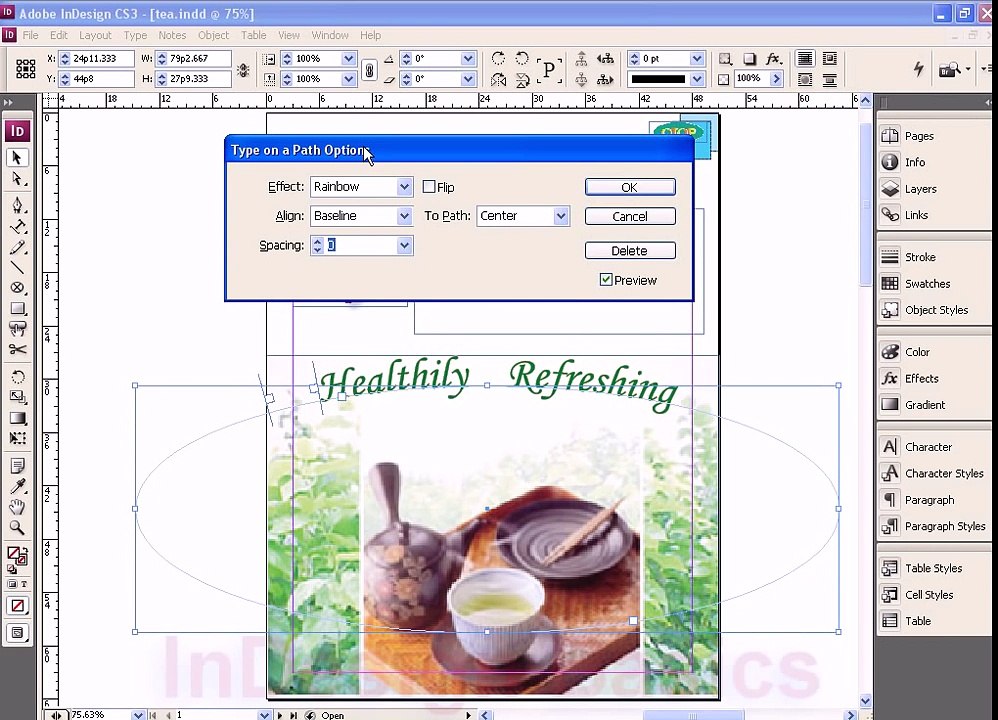Image resolution: width=998 pixels, height=720 pixels.
Task: Click the X position field 24p11.333
Action: coord(102,59)
